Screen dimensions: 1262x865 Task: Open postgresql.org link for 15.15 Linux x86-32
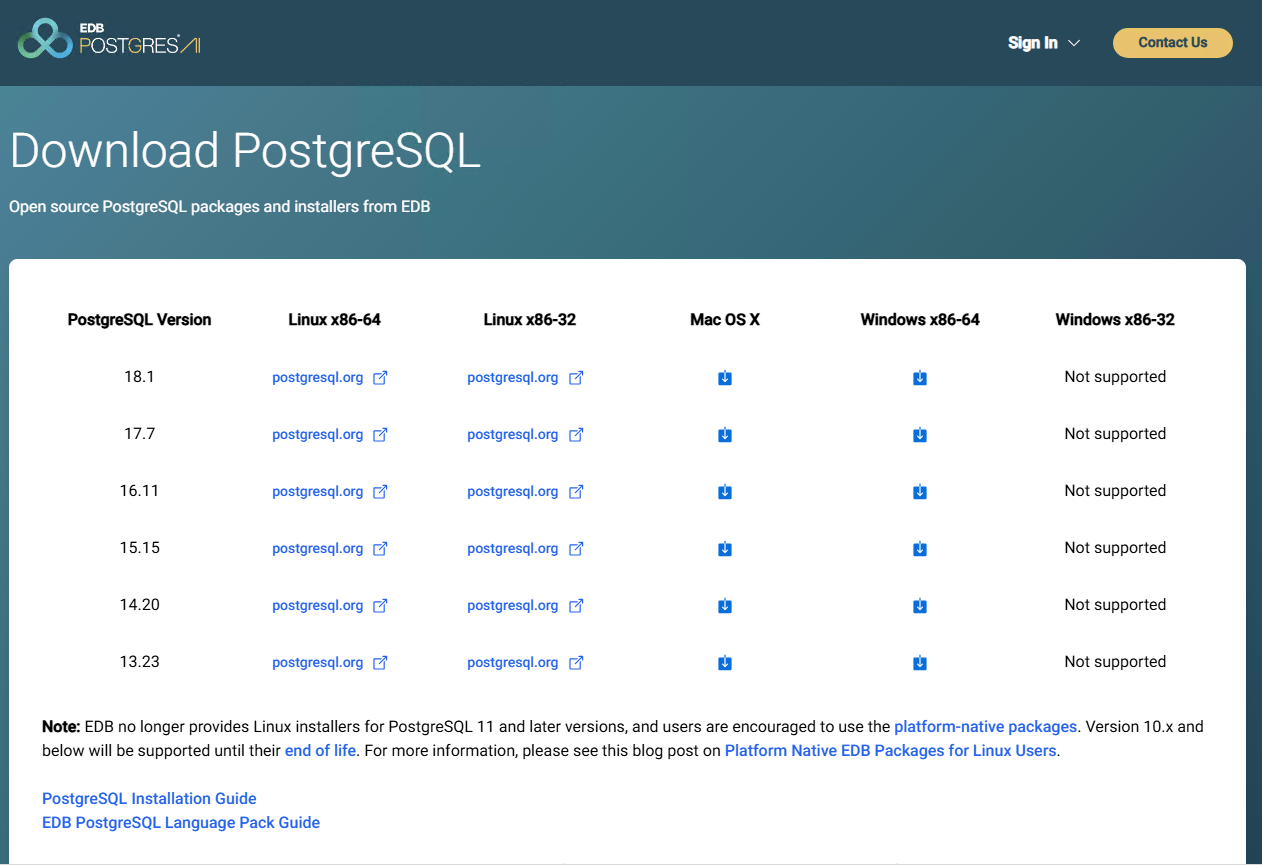(x=512, y=549)
